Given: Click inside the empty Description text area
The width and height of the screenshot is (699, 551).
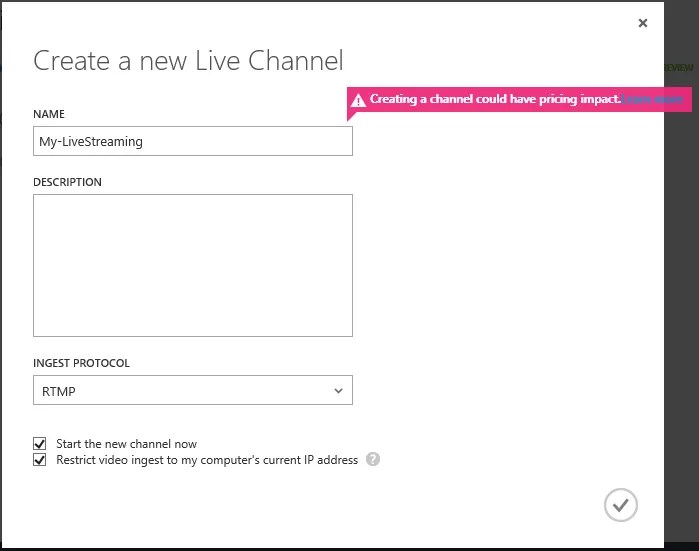Looking at the screenshot, I should click(193, 265).
